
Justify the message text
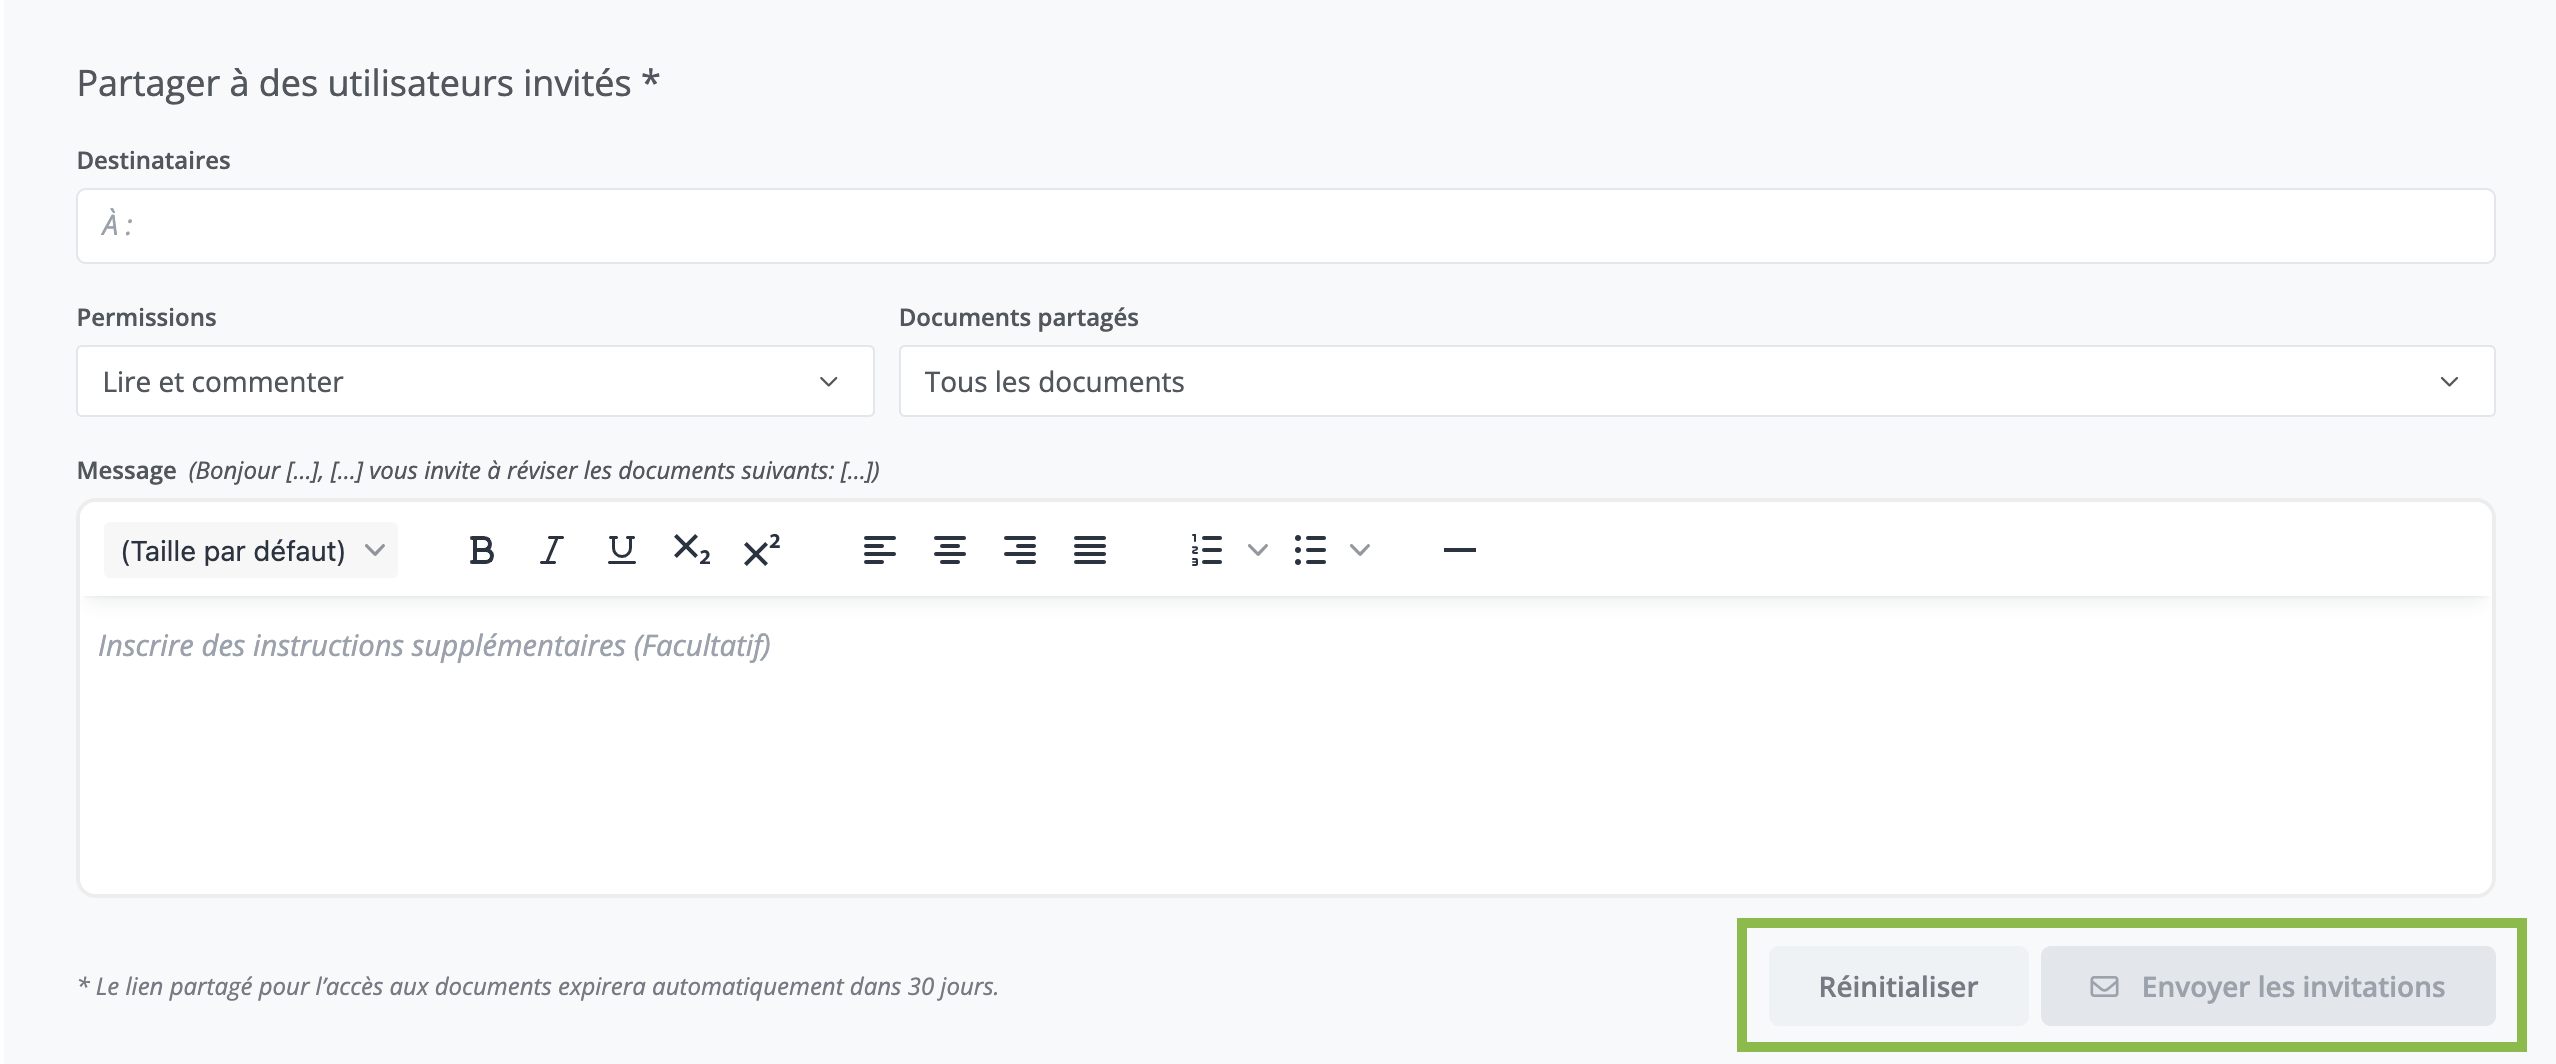(x=1089, y=550)
